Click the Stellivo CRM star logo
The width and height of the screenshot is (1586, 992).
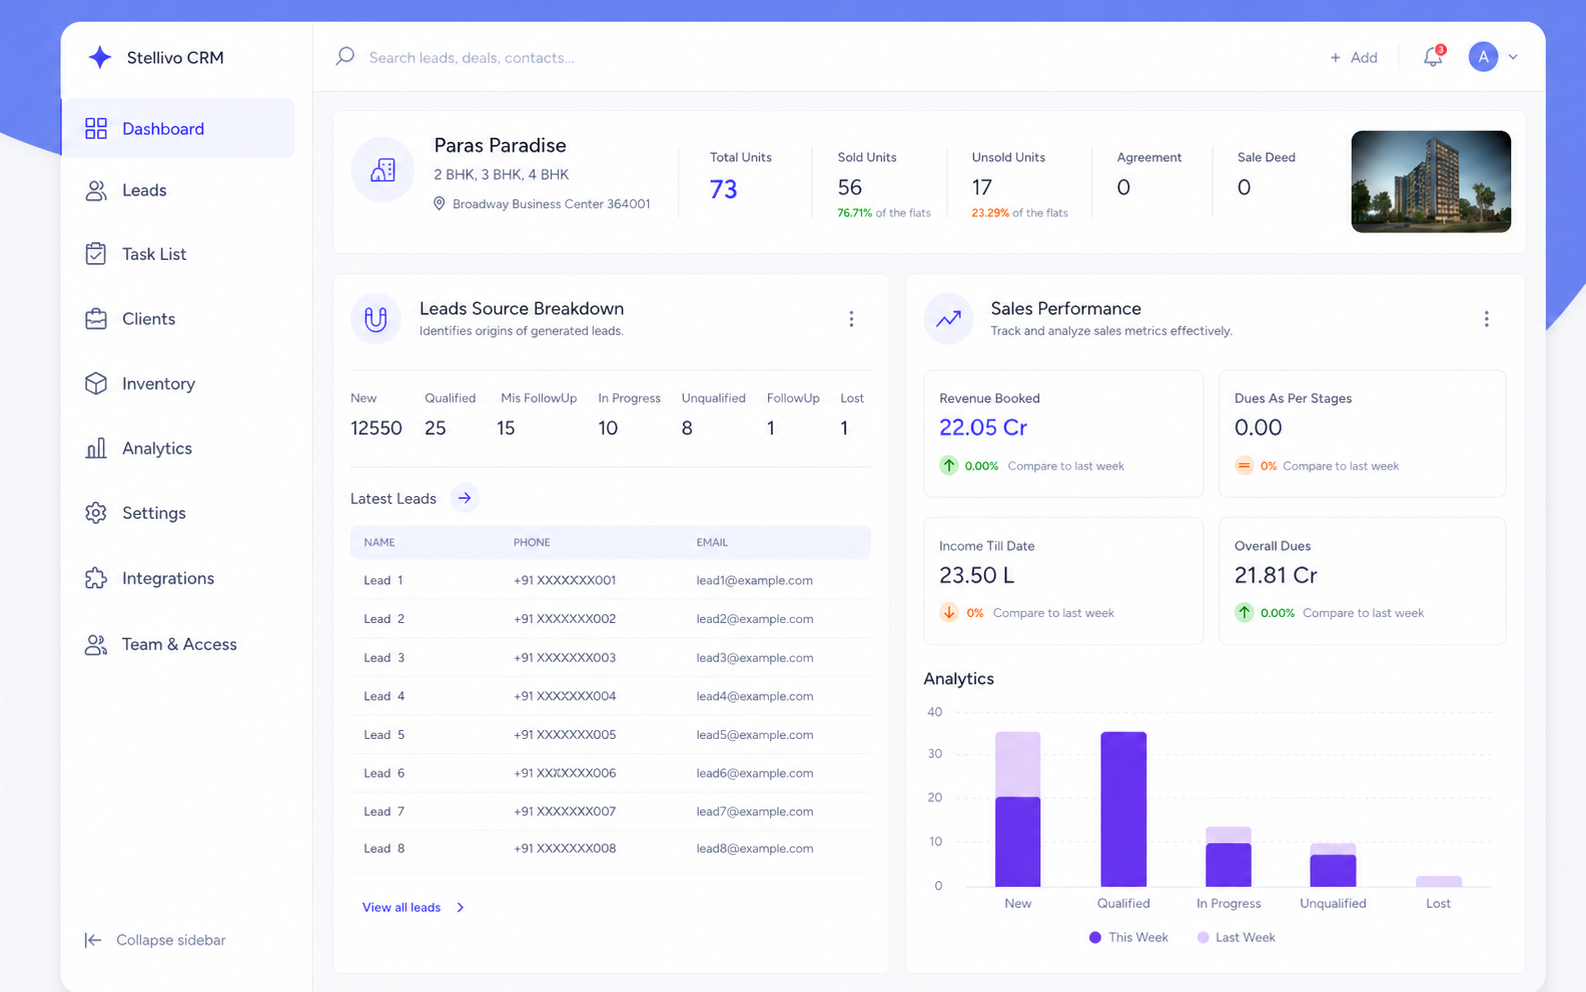point(100,57)
